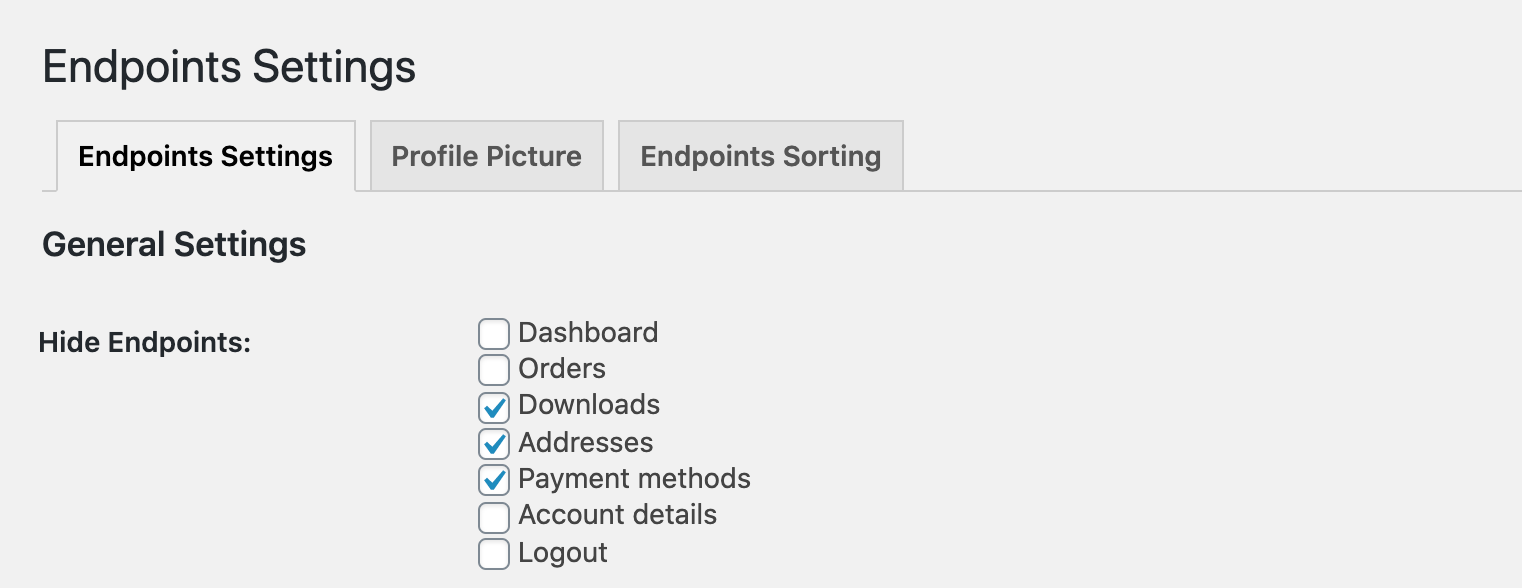Open the Endpoints Sorting tab
Image resolution: width=1522 pixels, height=588 pixels.
tap(760, 156)
